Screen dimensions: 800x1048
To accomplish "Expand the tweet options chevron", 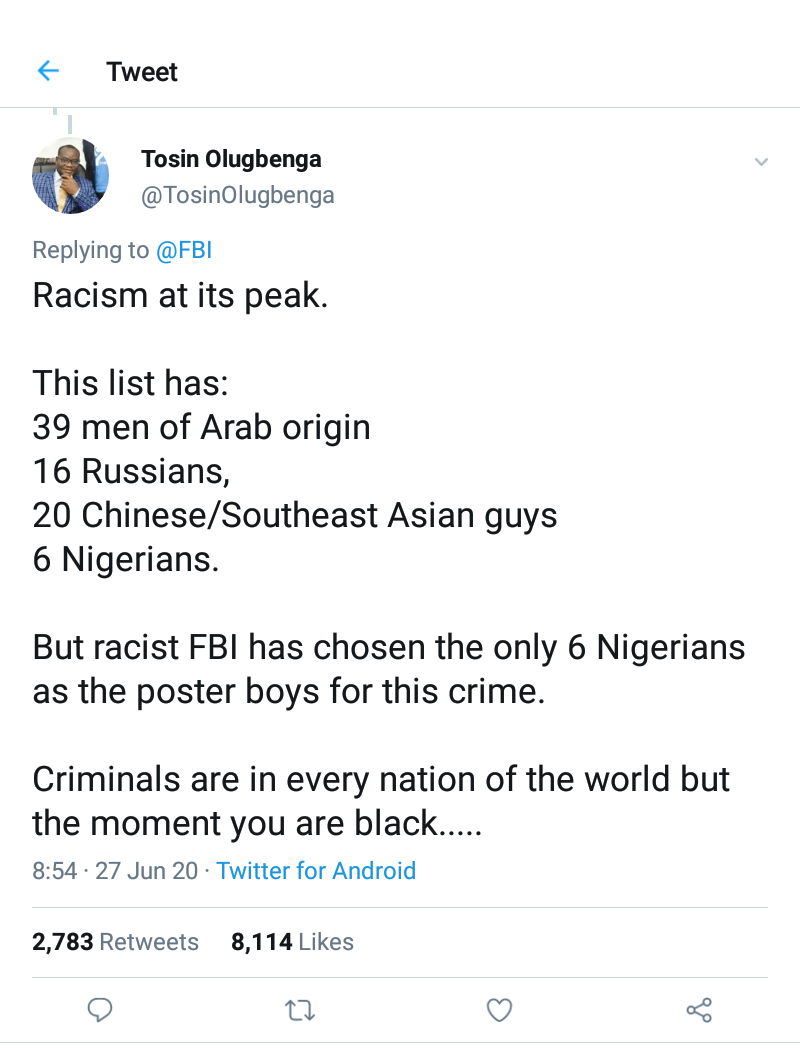I will click(x=761, y=162).
